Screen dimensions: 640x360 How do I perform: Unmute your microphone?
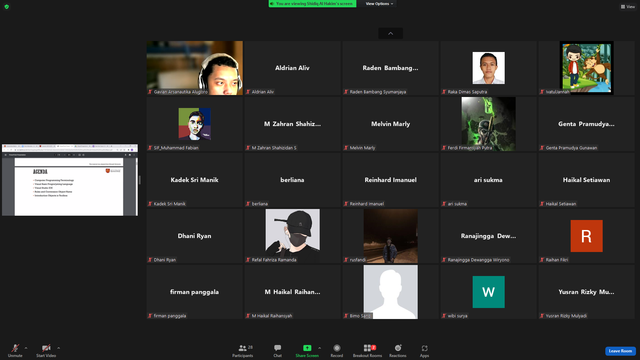point(15,350)
